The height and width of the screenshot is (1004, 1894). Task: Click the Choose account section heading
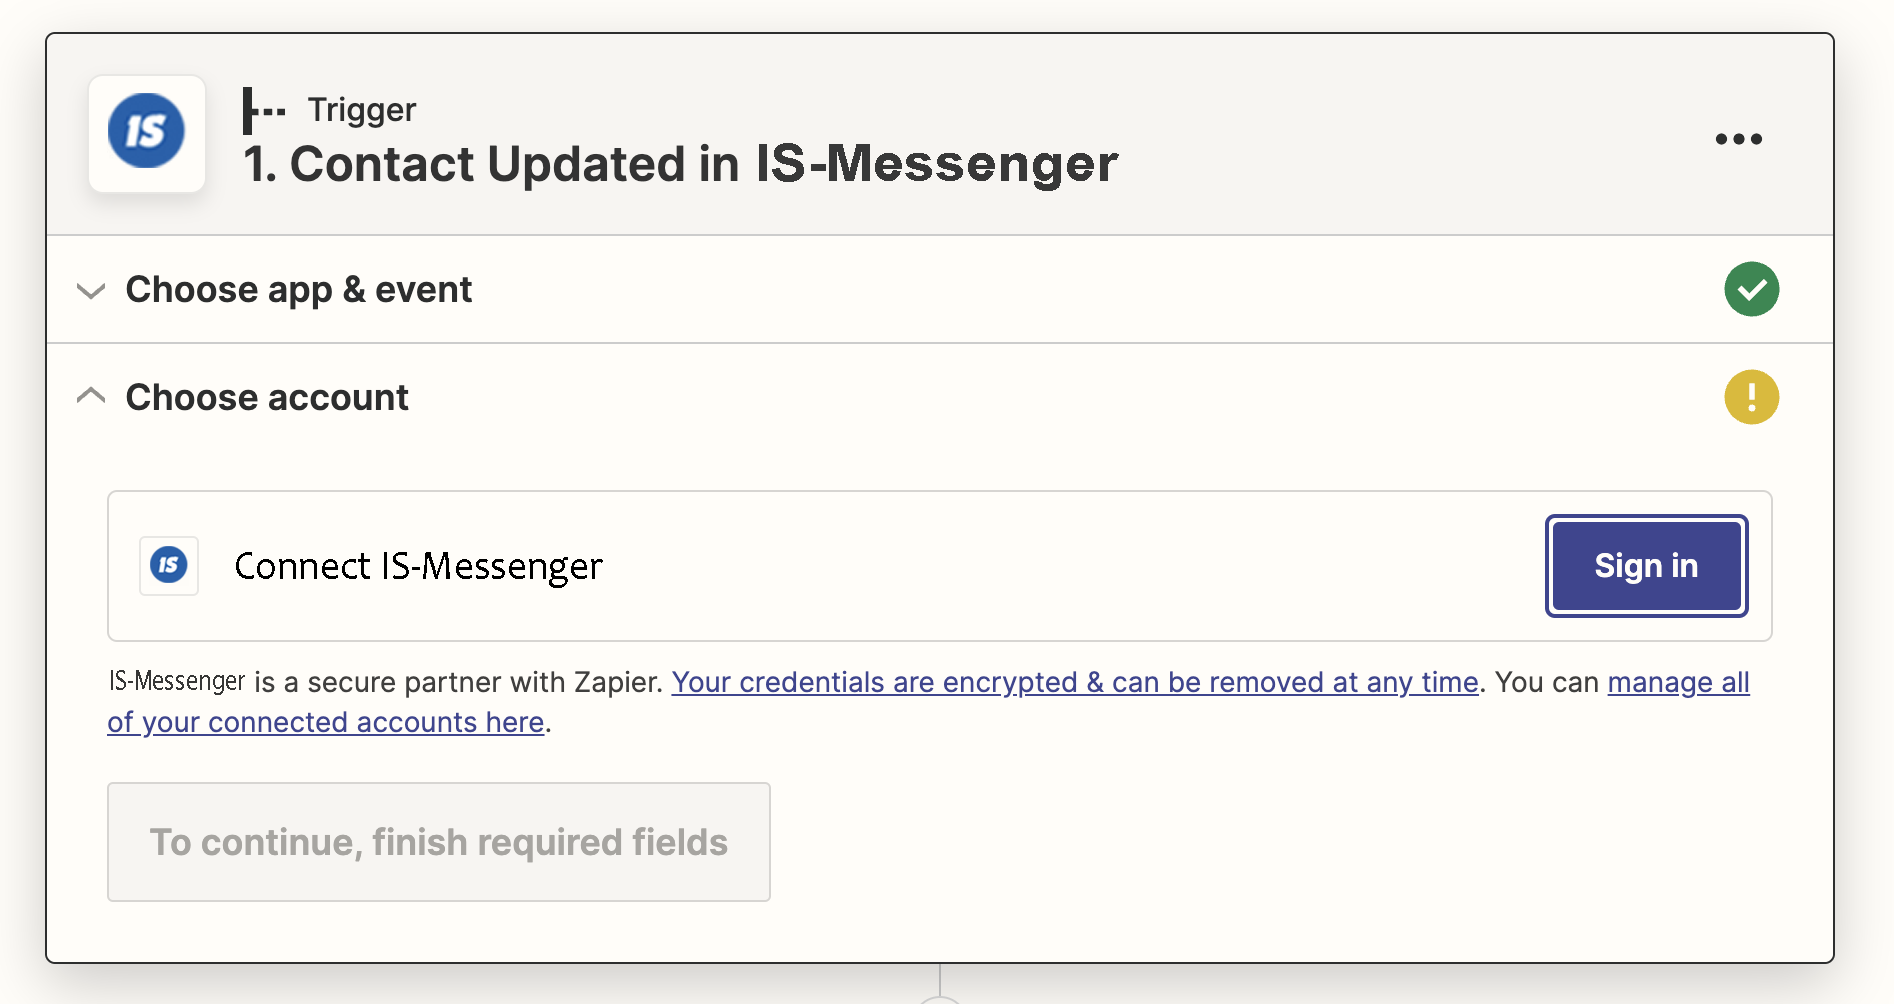pos(267,398)
